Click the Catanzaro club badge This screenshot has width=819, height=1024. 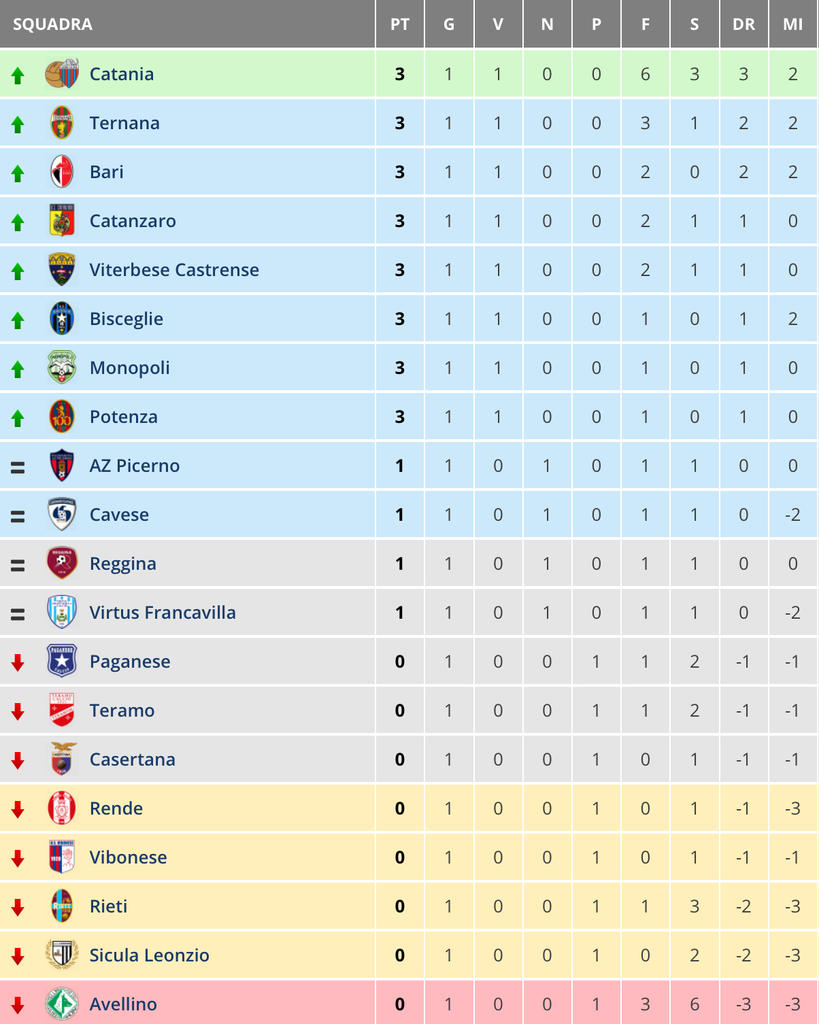(x=62, y=221)
